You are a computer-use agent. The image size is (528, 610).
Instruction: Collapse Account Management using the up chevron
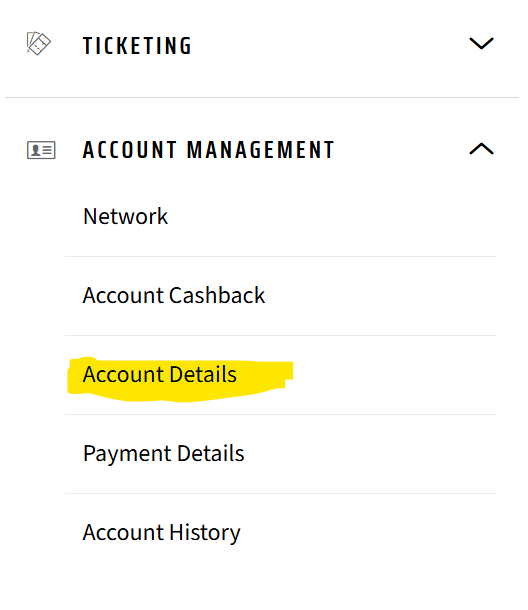pyautogui.click(x=481, y=149)
